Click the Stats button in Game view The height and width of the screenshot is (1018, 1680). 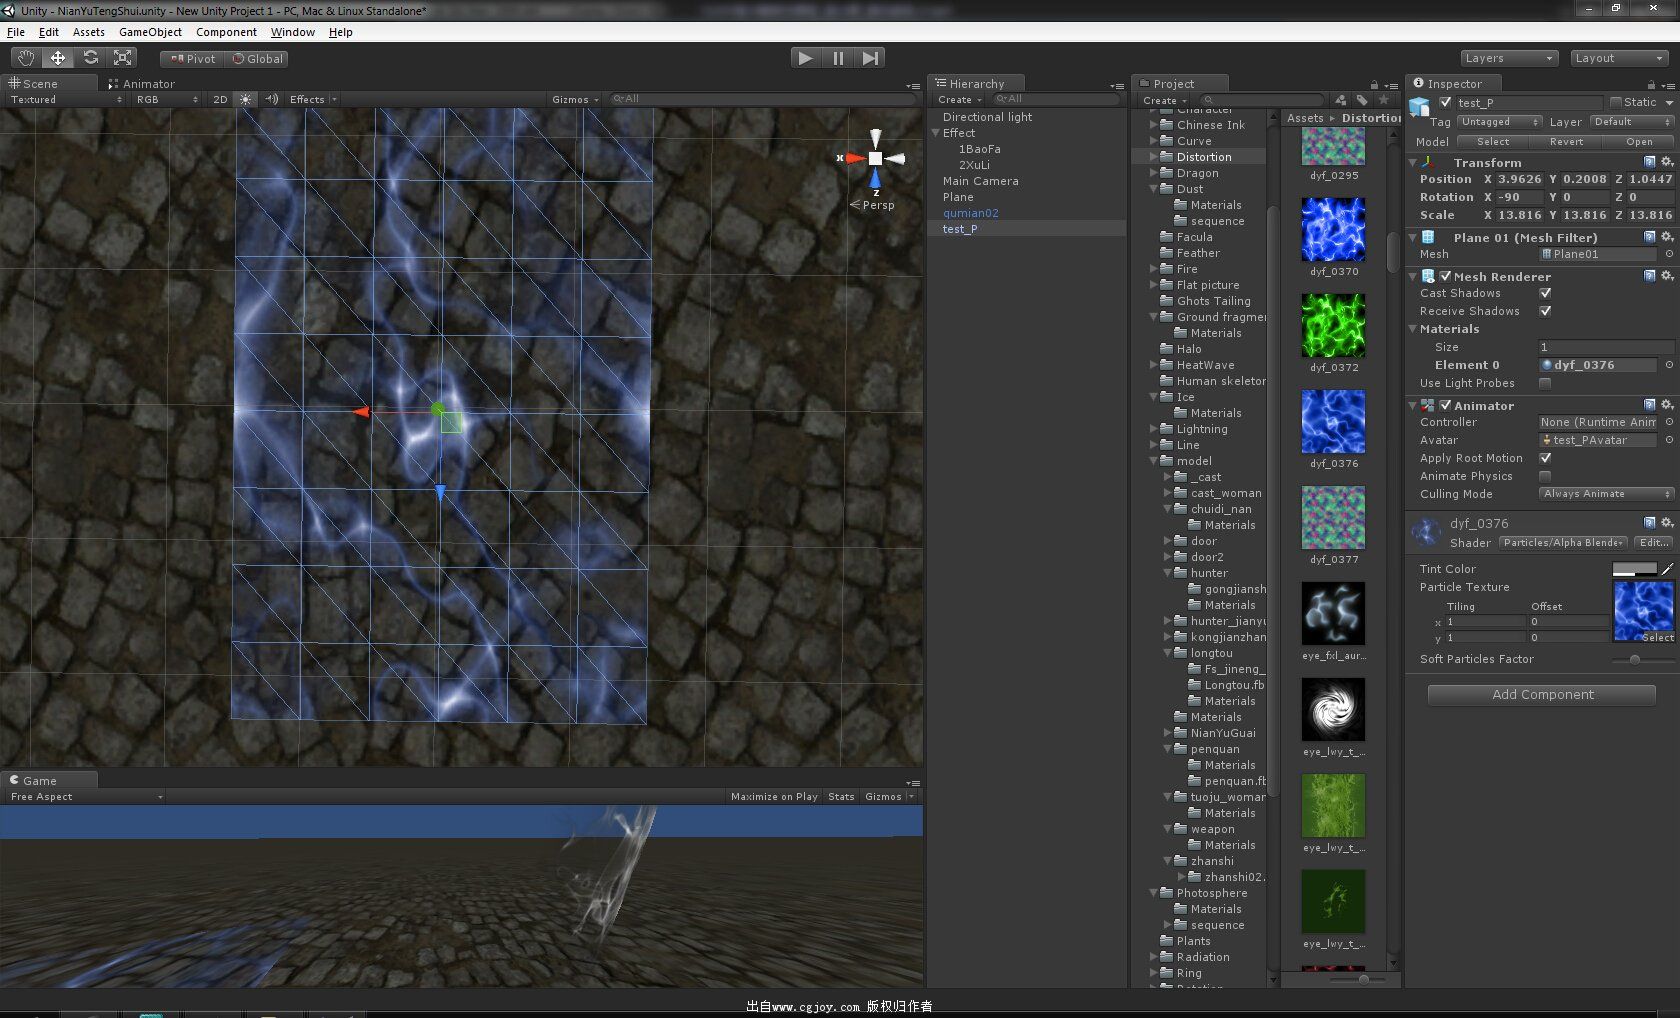click(x=841, y=797)
